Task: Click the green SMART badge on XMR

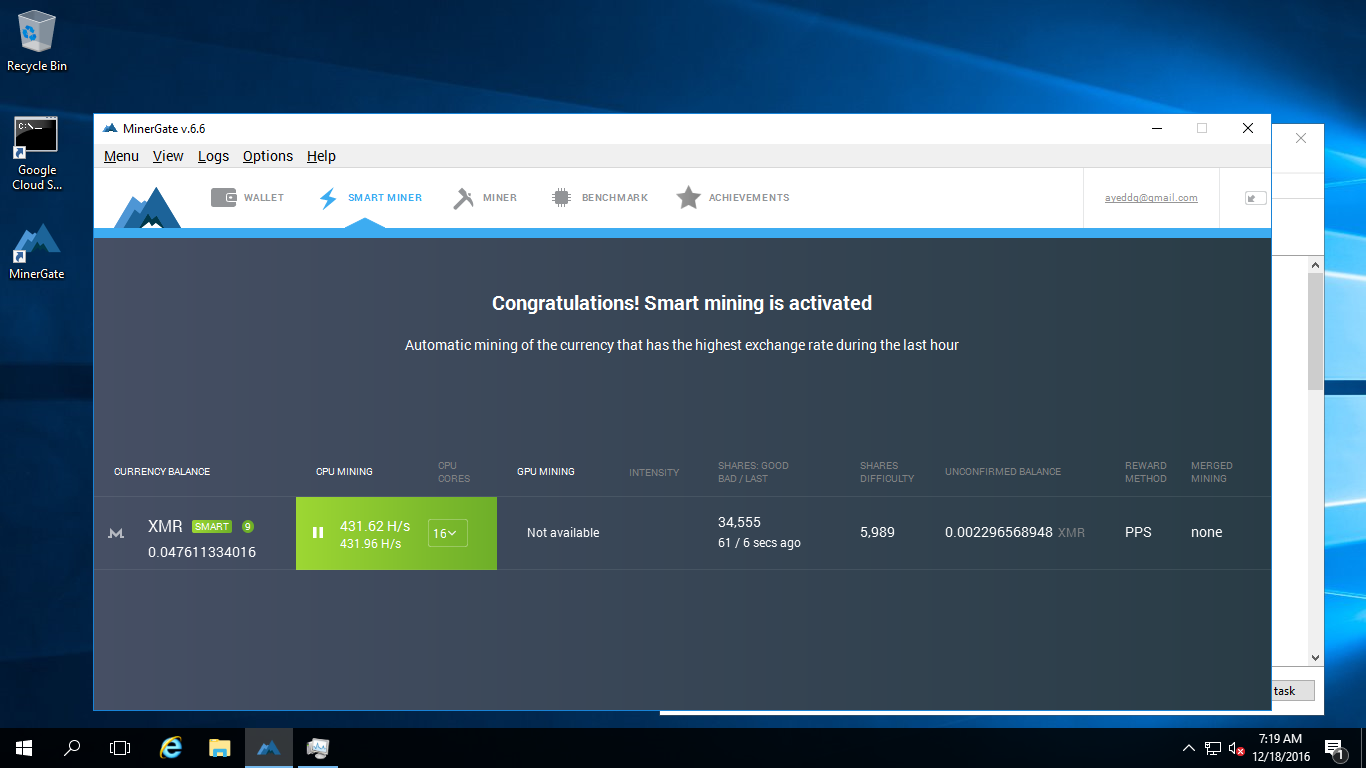Action: (212, 527)
